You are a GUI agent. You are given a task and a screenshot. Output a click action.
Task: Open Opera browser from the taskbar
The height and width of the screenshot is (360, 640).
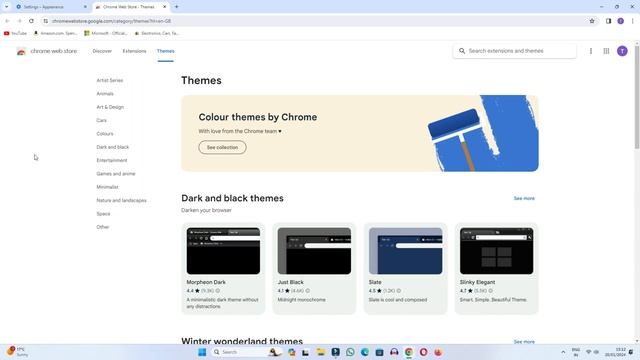coord(423,352)
